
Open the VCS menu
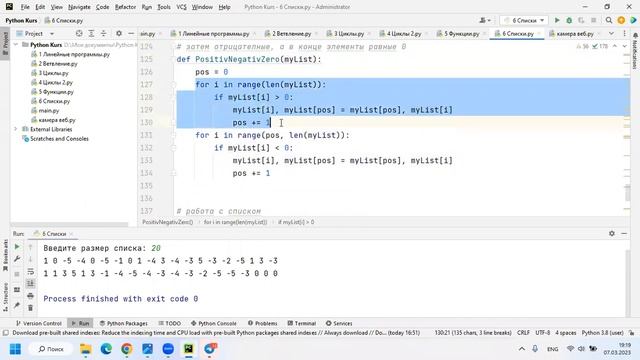(x=181, y=7)
